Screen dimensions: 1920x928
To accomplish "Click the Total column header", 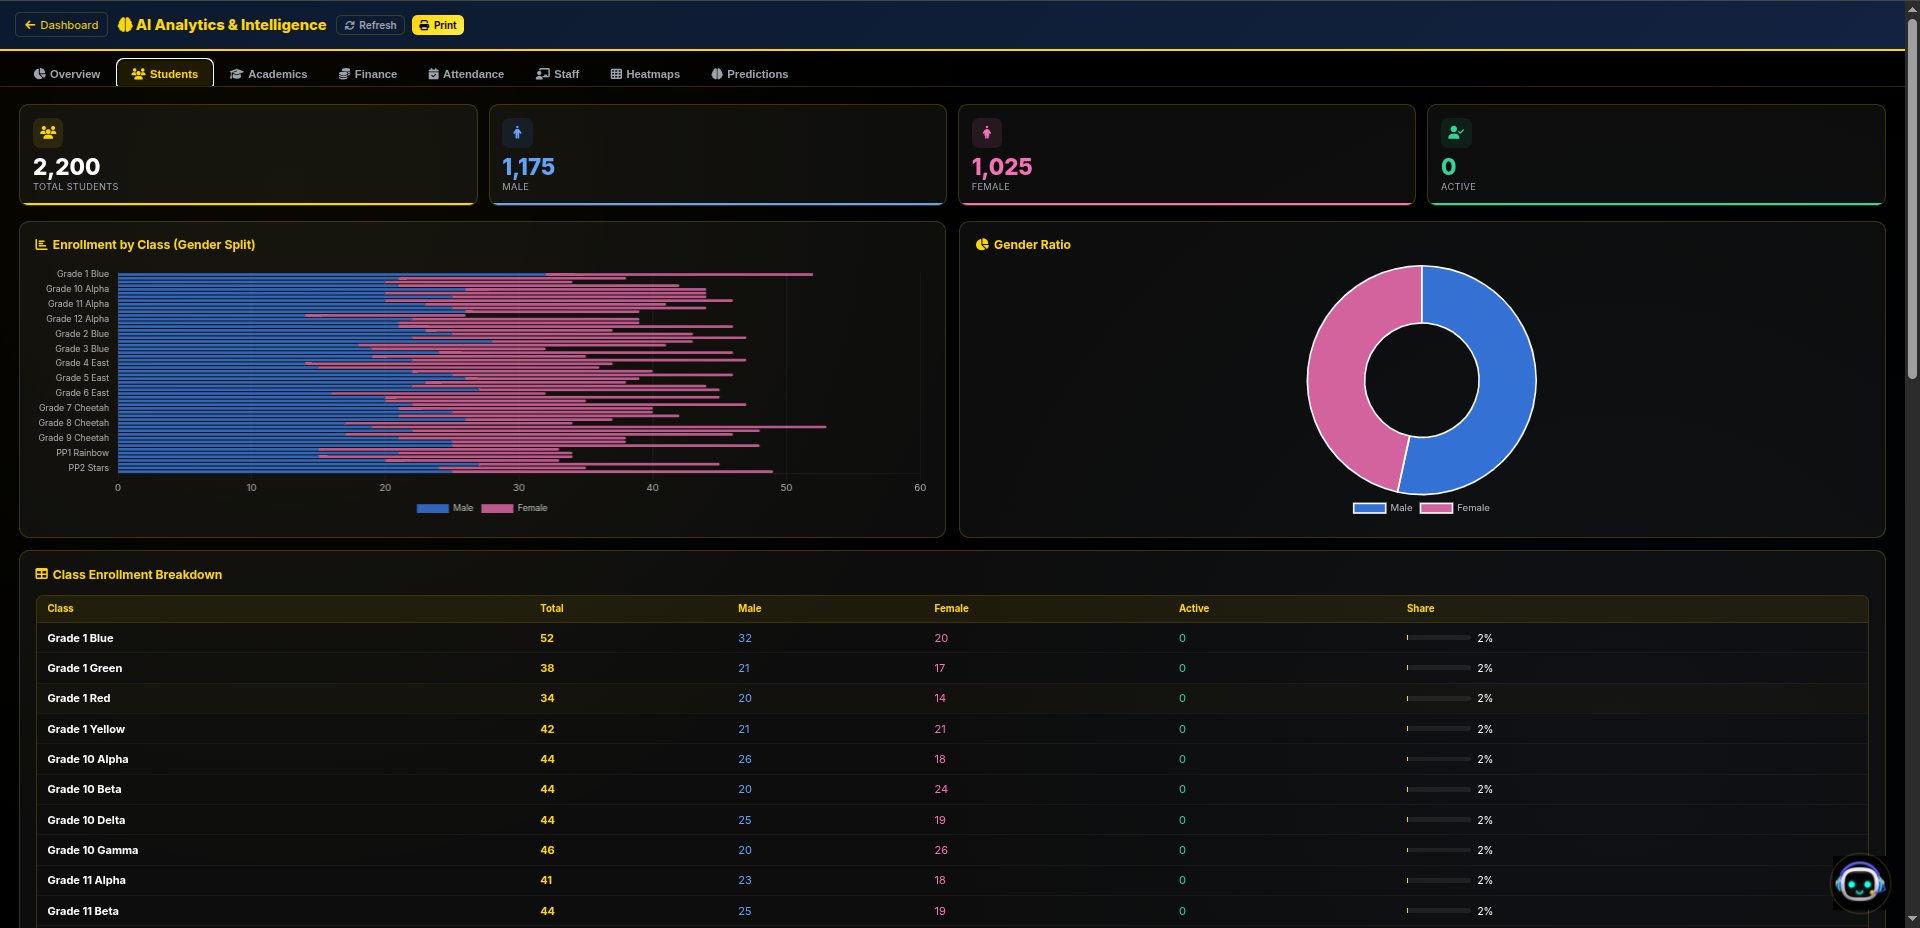I will point(551,608).
